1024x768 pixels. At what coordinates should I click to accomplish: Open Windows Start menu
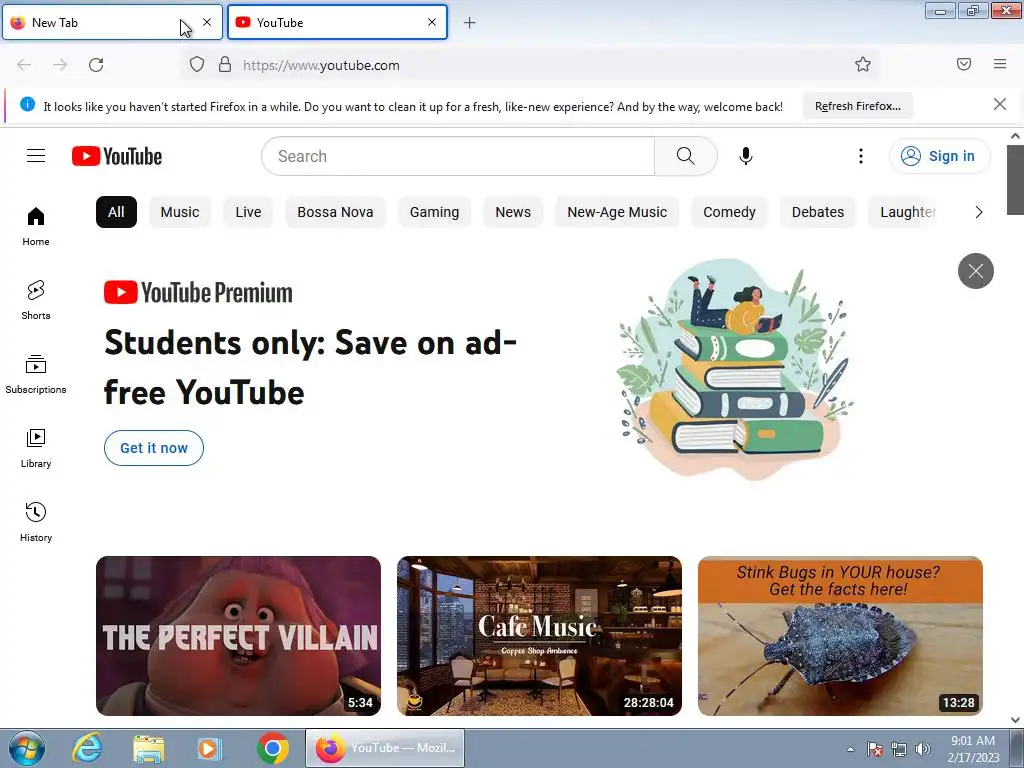(x=27, y=748)
